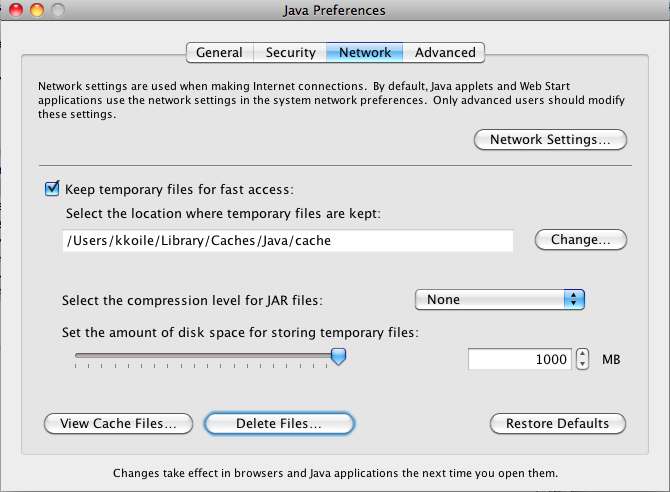The height and width of the screenshot is (492, 670).
Task: View Cache Files
Action: point(118,424)
